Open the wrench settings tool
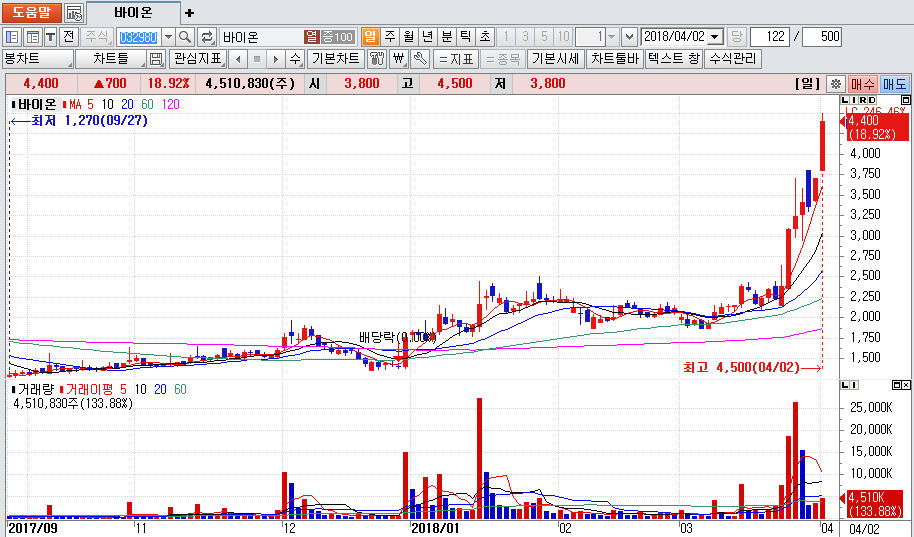The width and height of the screenshot is (914, 537). (x=421, y=59)
